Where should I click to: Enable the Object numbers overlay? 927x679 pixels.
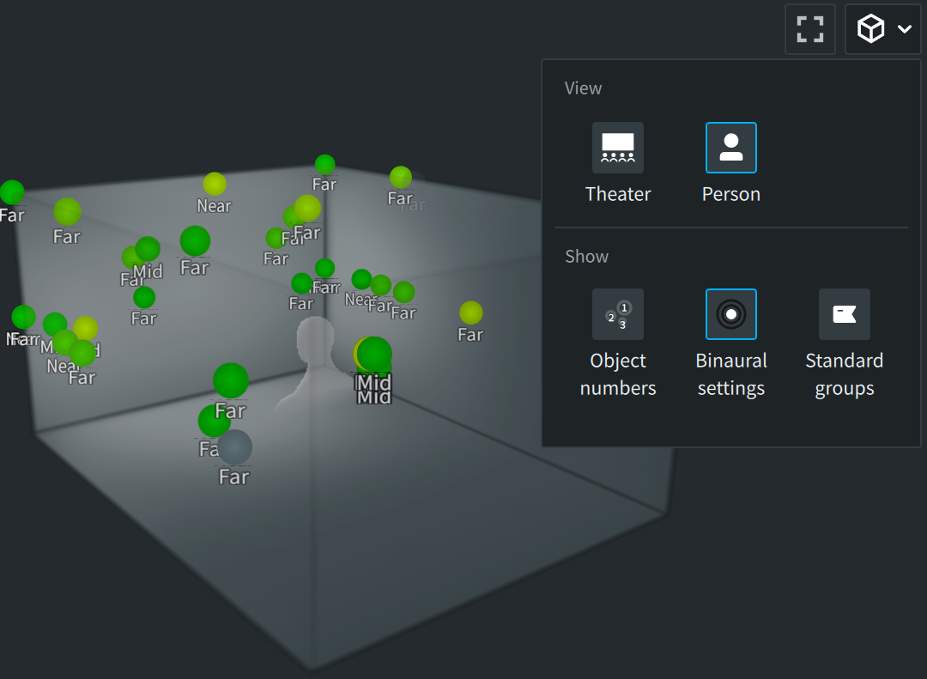[x=618, y=313]
